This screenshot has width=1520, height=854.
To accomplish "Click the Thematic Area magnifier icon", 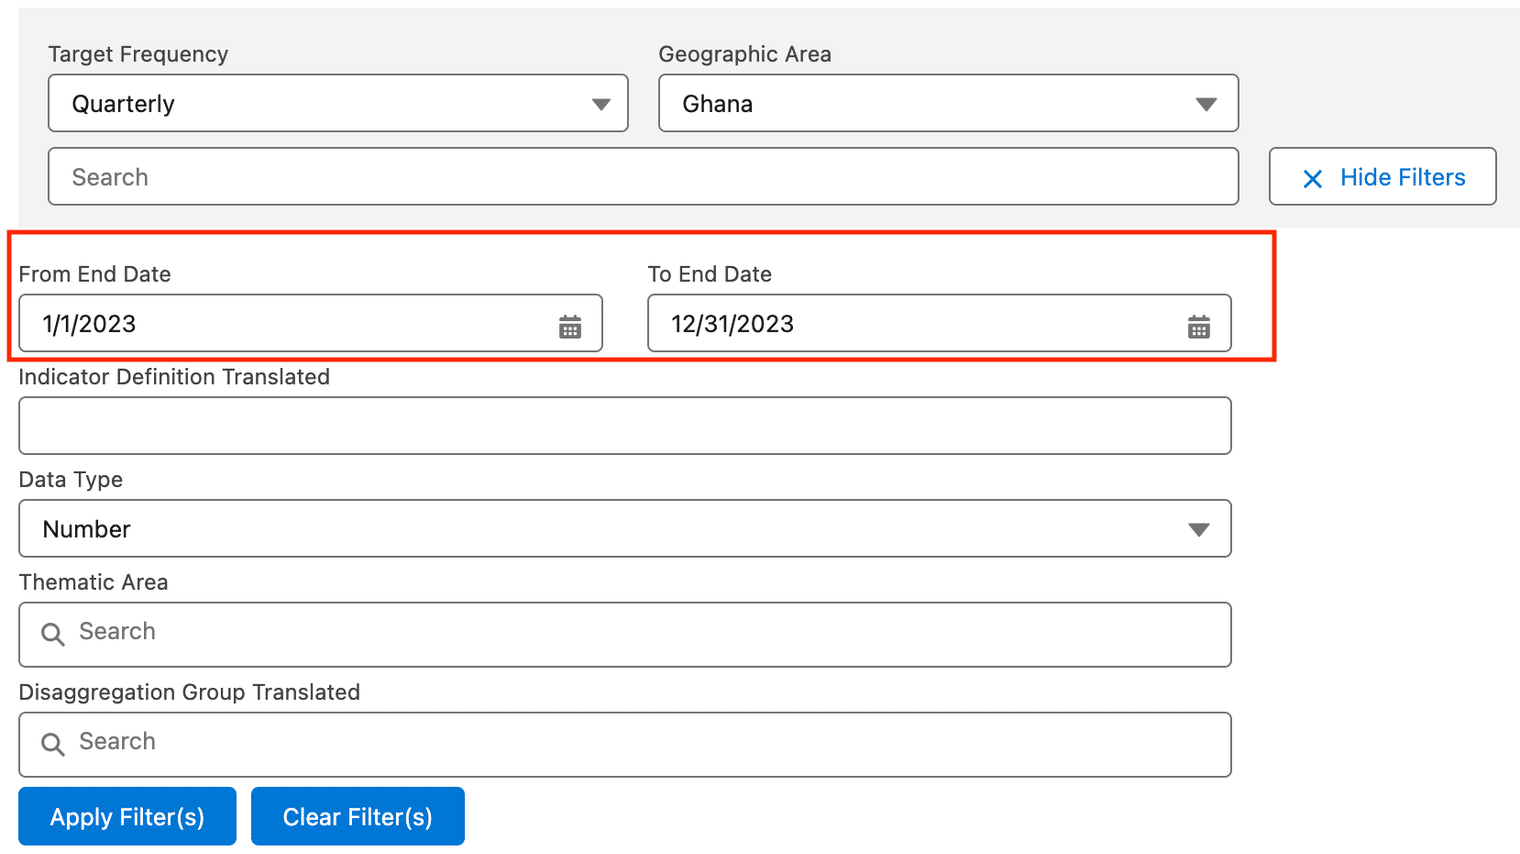I will coord(53,634).
